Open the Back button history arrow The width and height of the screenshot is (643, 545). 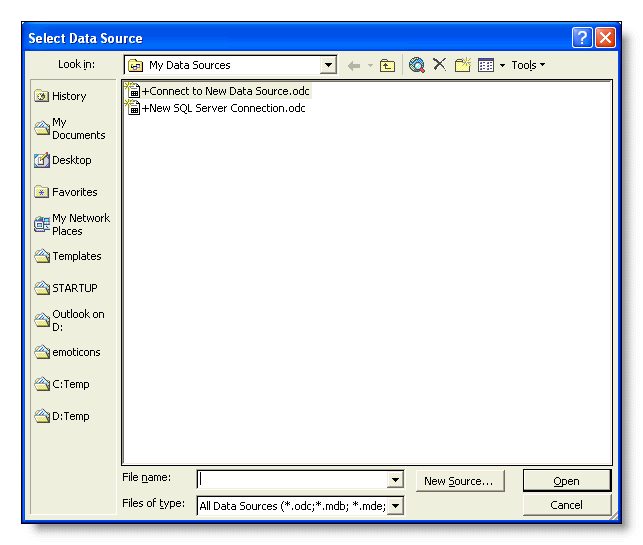[x=370, y=66]
